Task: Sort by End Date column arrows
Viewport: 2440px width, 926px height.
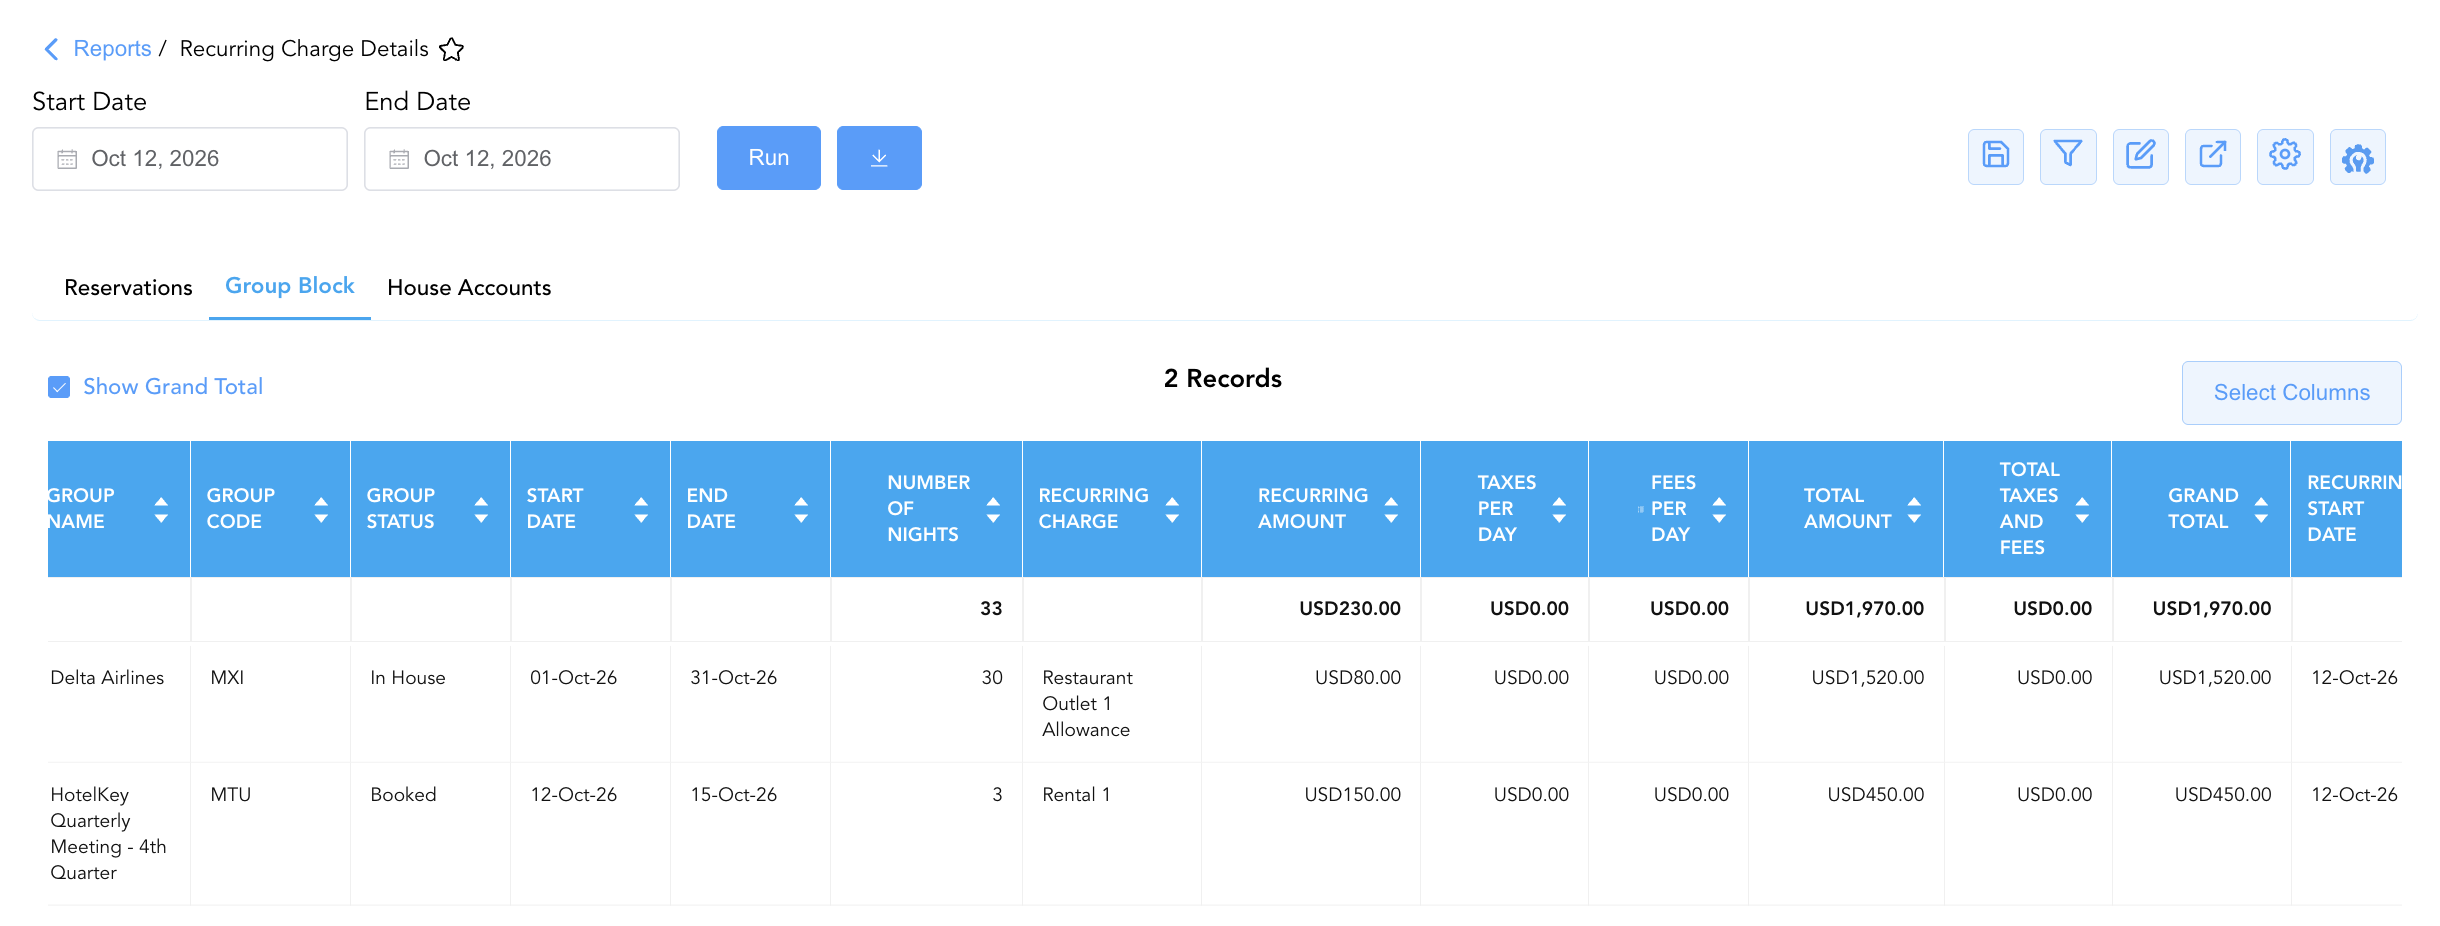Action: pyautogui.click(x=801, y=509)
